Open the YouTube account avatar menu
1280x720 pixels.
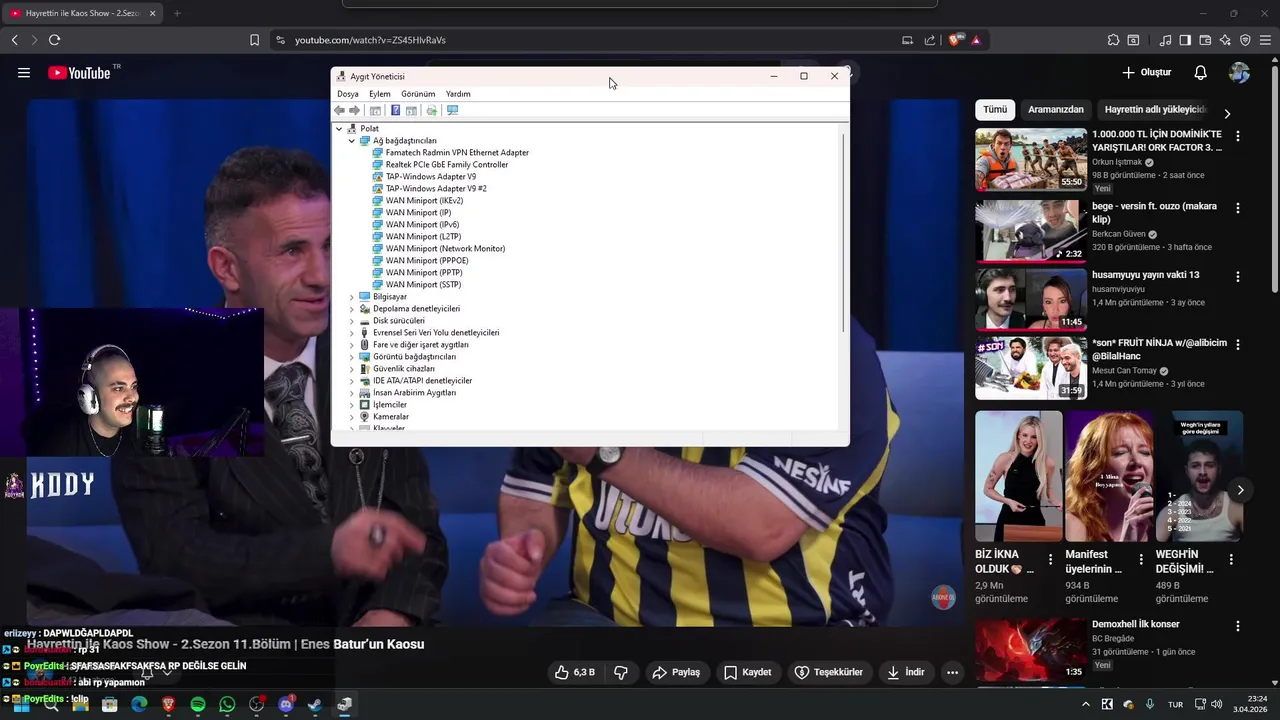[1239, 73]
